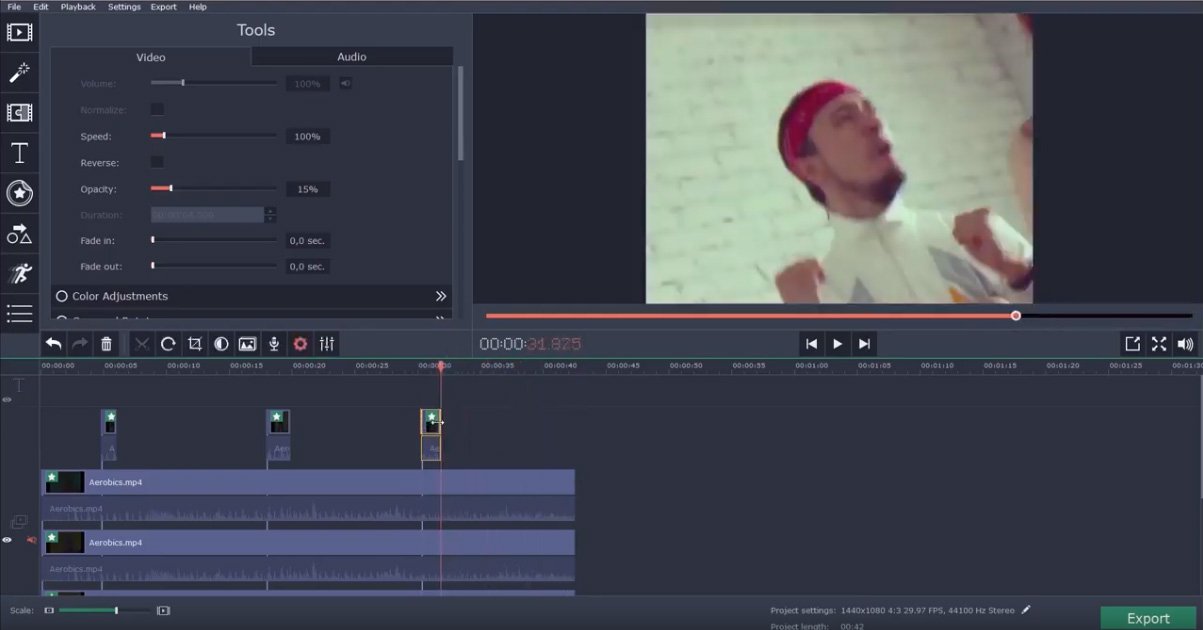Enable the Reverse checkbox
Viewport: 1203px width, 630px height.
pyautogui.click(x=157, y=162)
